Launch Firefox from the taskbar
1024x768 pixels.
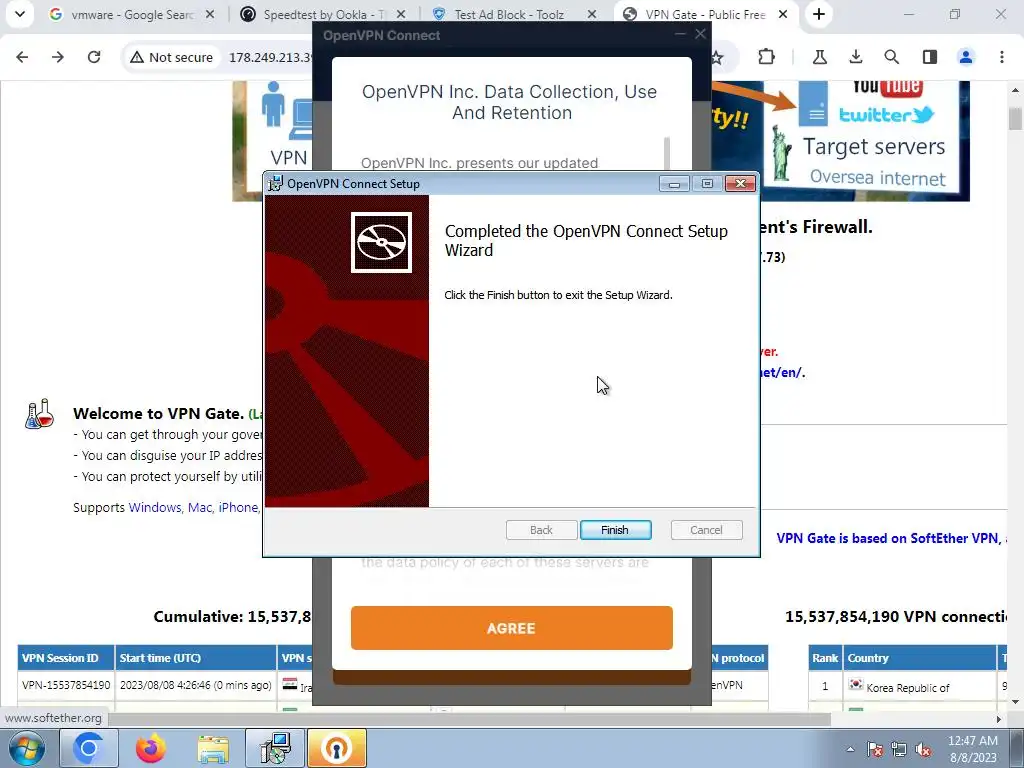tap(151, 748)
